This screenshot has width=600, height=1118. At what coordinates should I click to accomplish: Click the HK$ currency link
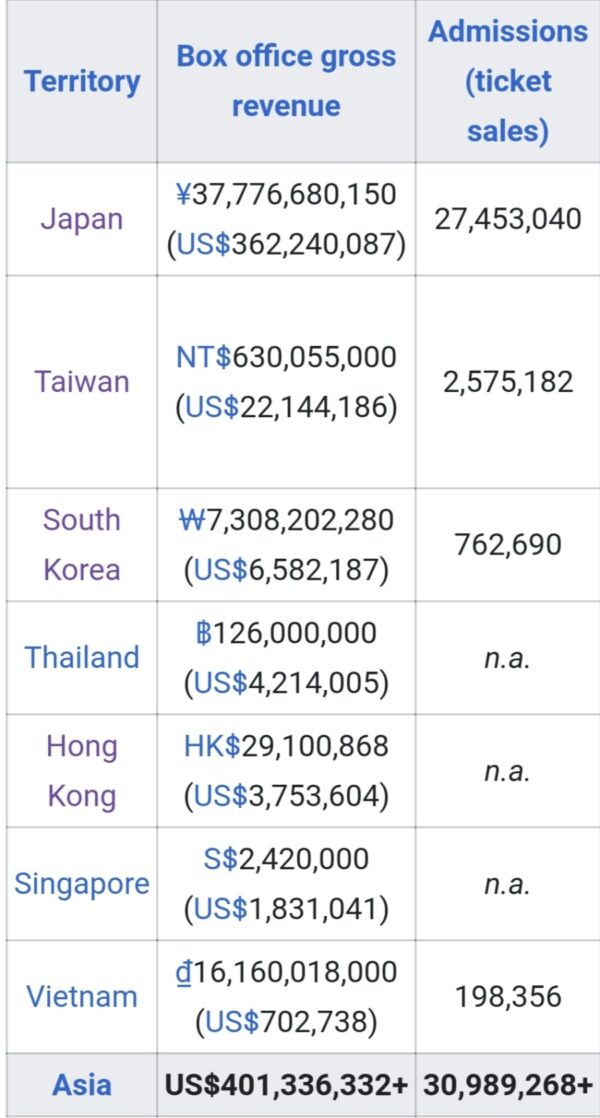(x=212, y=746)
